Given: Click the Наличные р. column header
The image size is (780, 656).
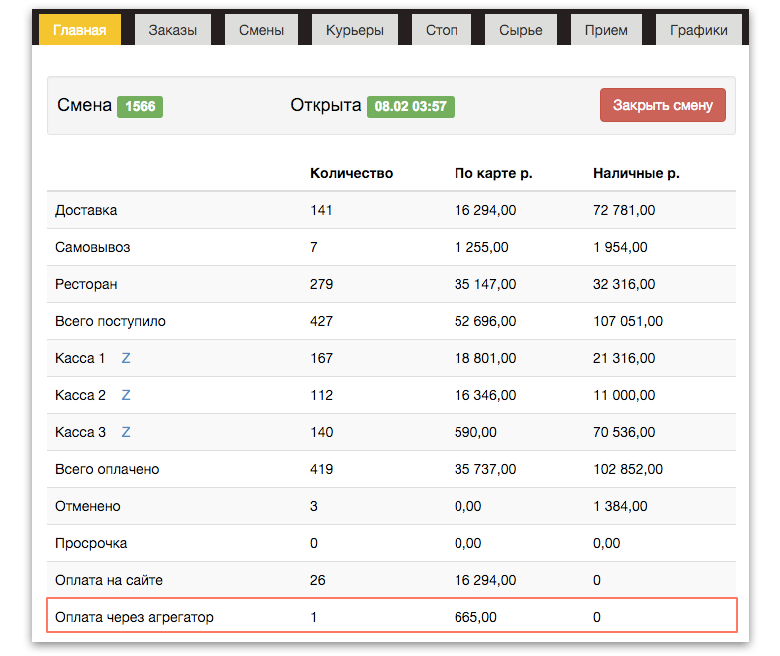Looking at the screenshot, I should click(636, 173).
